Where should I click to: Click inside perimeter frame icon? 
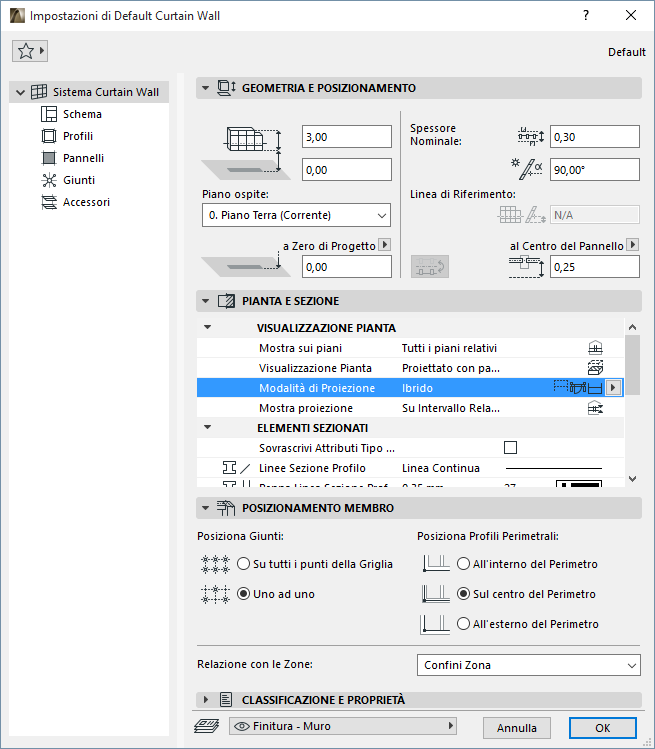pyautogui.click(x=436, y=563)
